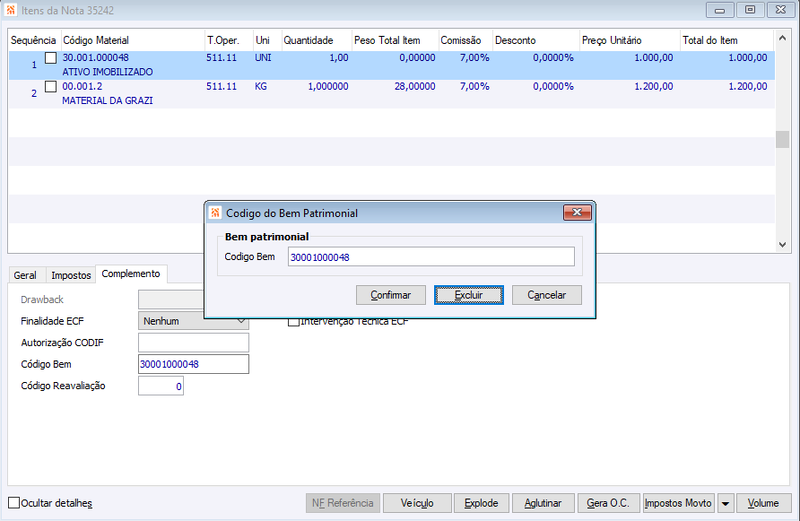The width and height of the screenshot is (800, 521).
Task: Click the 1.000,00 Total do Item cell
Action: pos(747,58)
